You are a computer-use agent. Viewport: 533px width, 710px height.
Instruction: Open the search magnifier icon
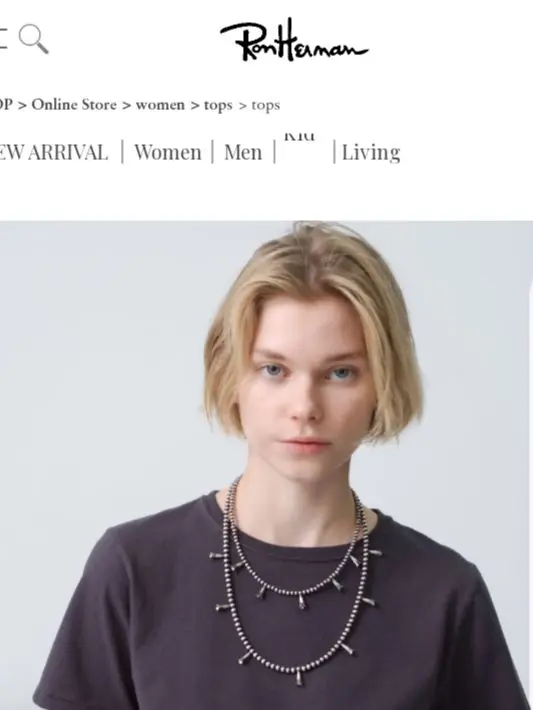pyautogui.click(x=34, y=39)
